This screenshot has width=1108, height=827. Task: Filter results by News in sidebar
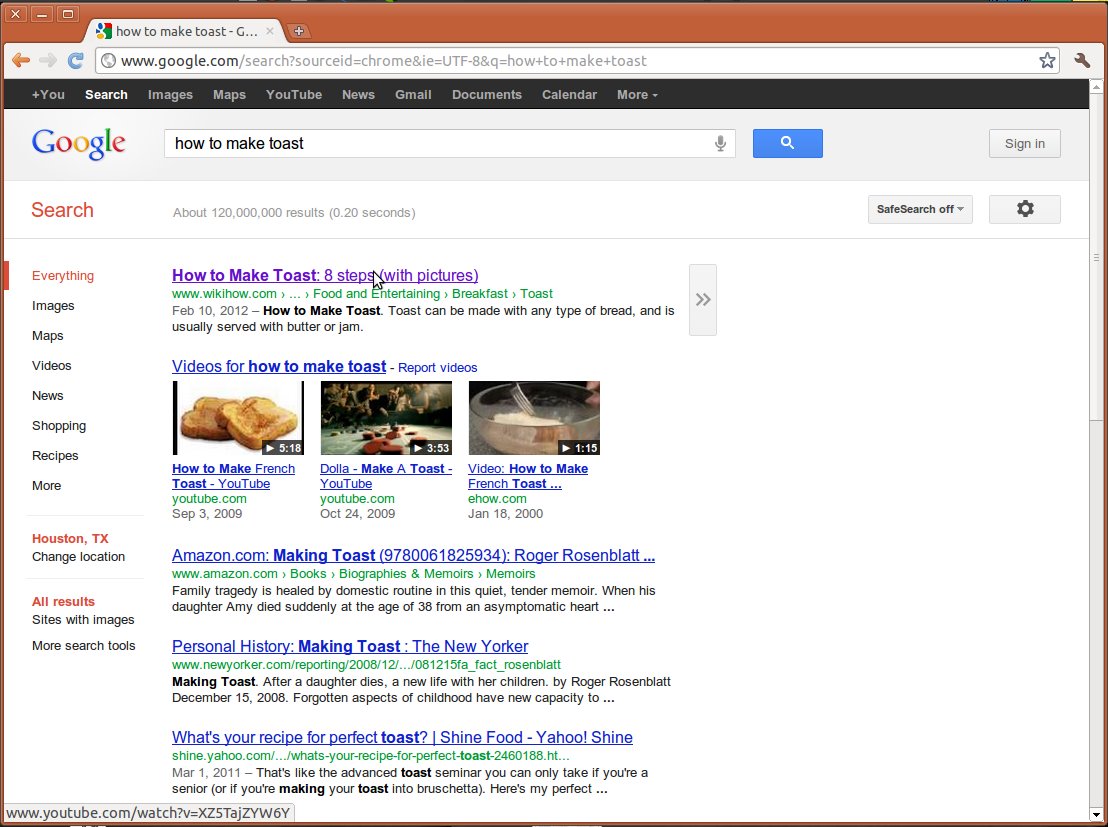click(x=47, y=396)
